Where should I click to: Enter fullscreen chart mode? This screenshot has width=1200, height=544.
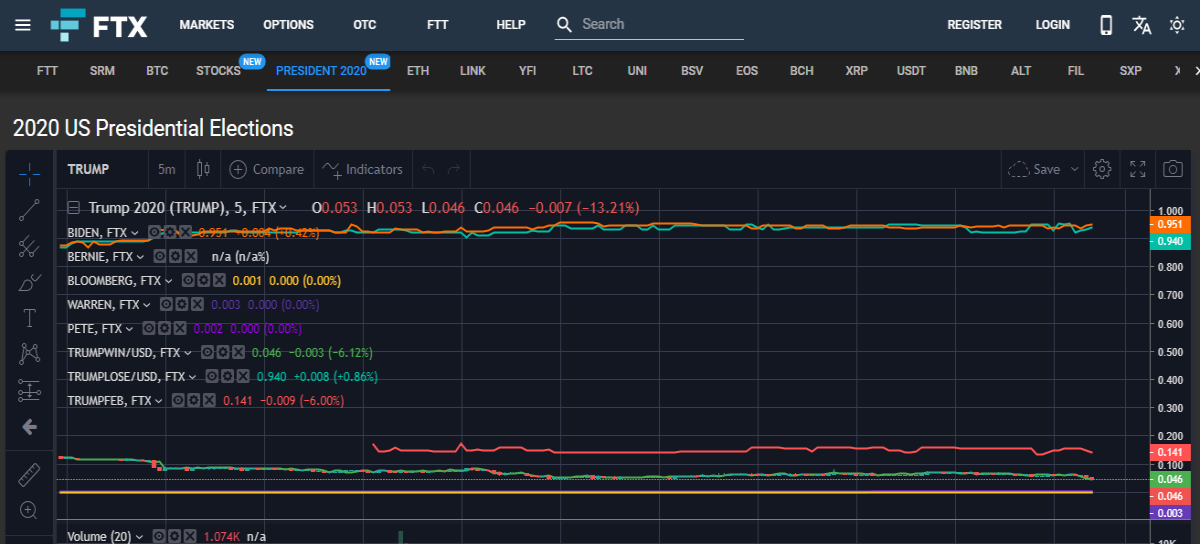[x=1138, y=169]
